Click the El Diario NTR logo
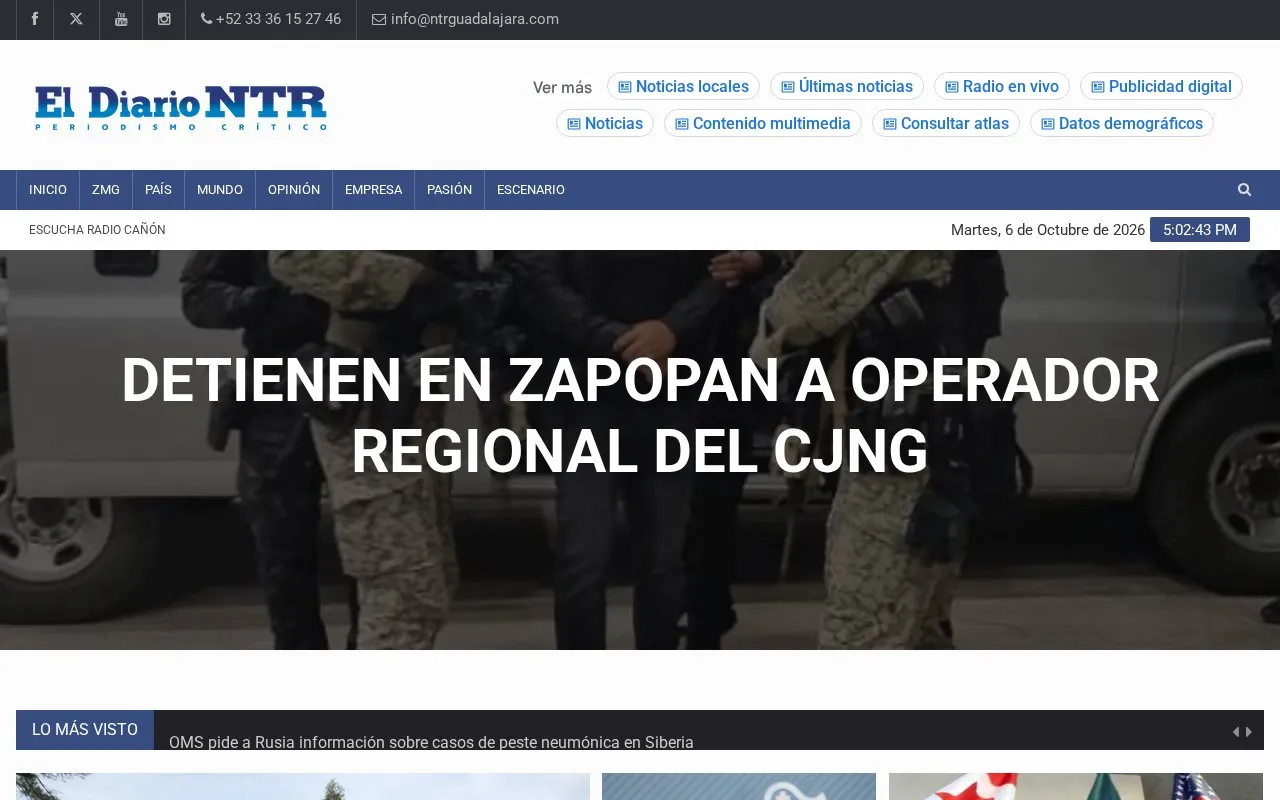The width and height of the screenshot is (1280, 800). coord(180,107)
